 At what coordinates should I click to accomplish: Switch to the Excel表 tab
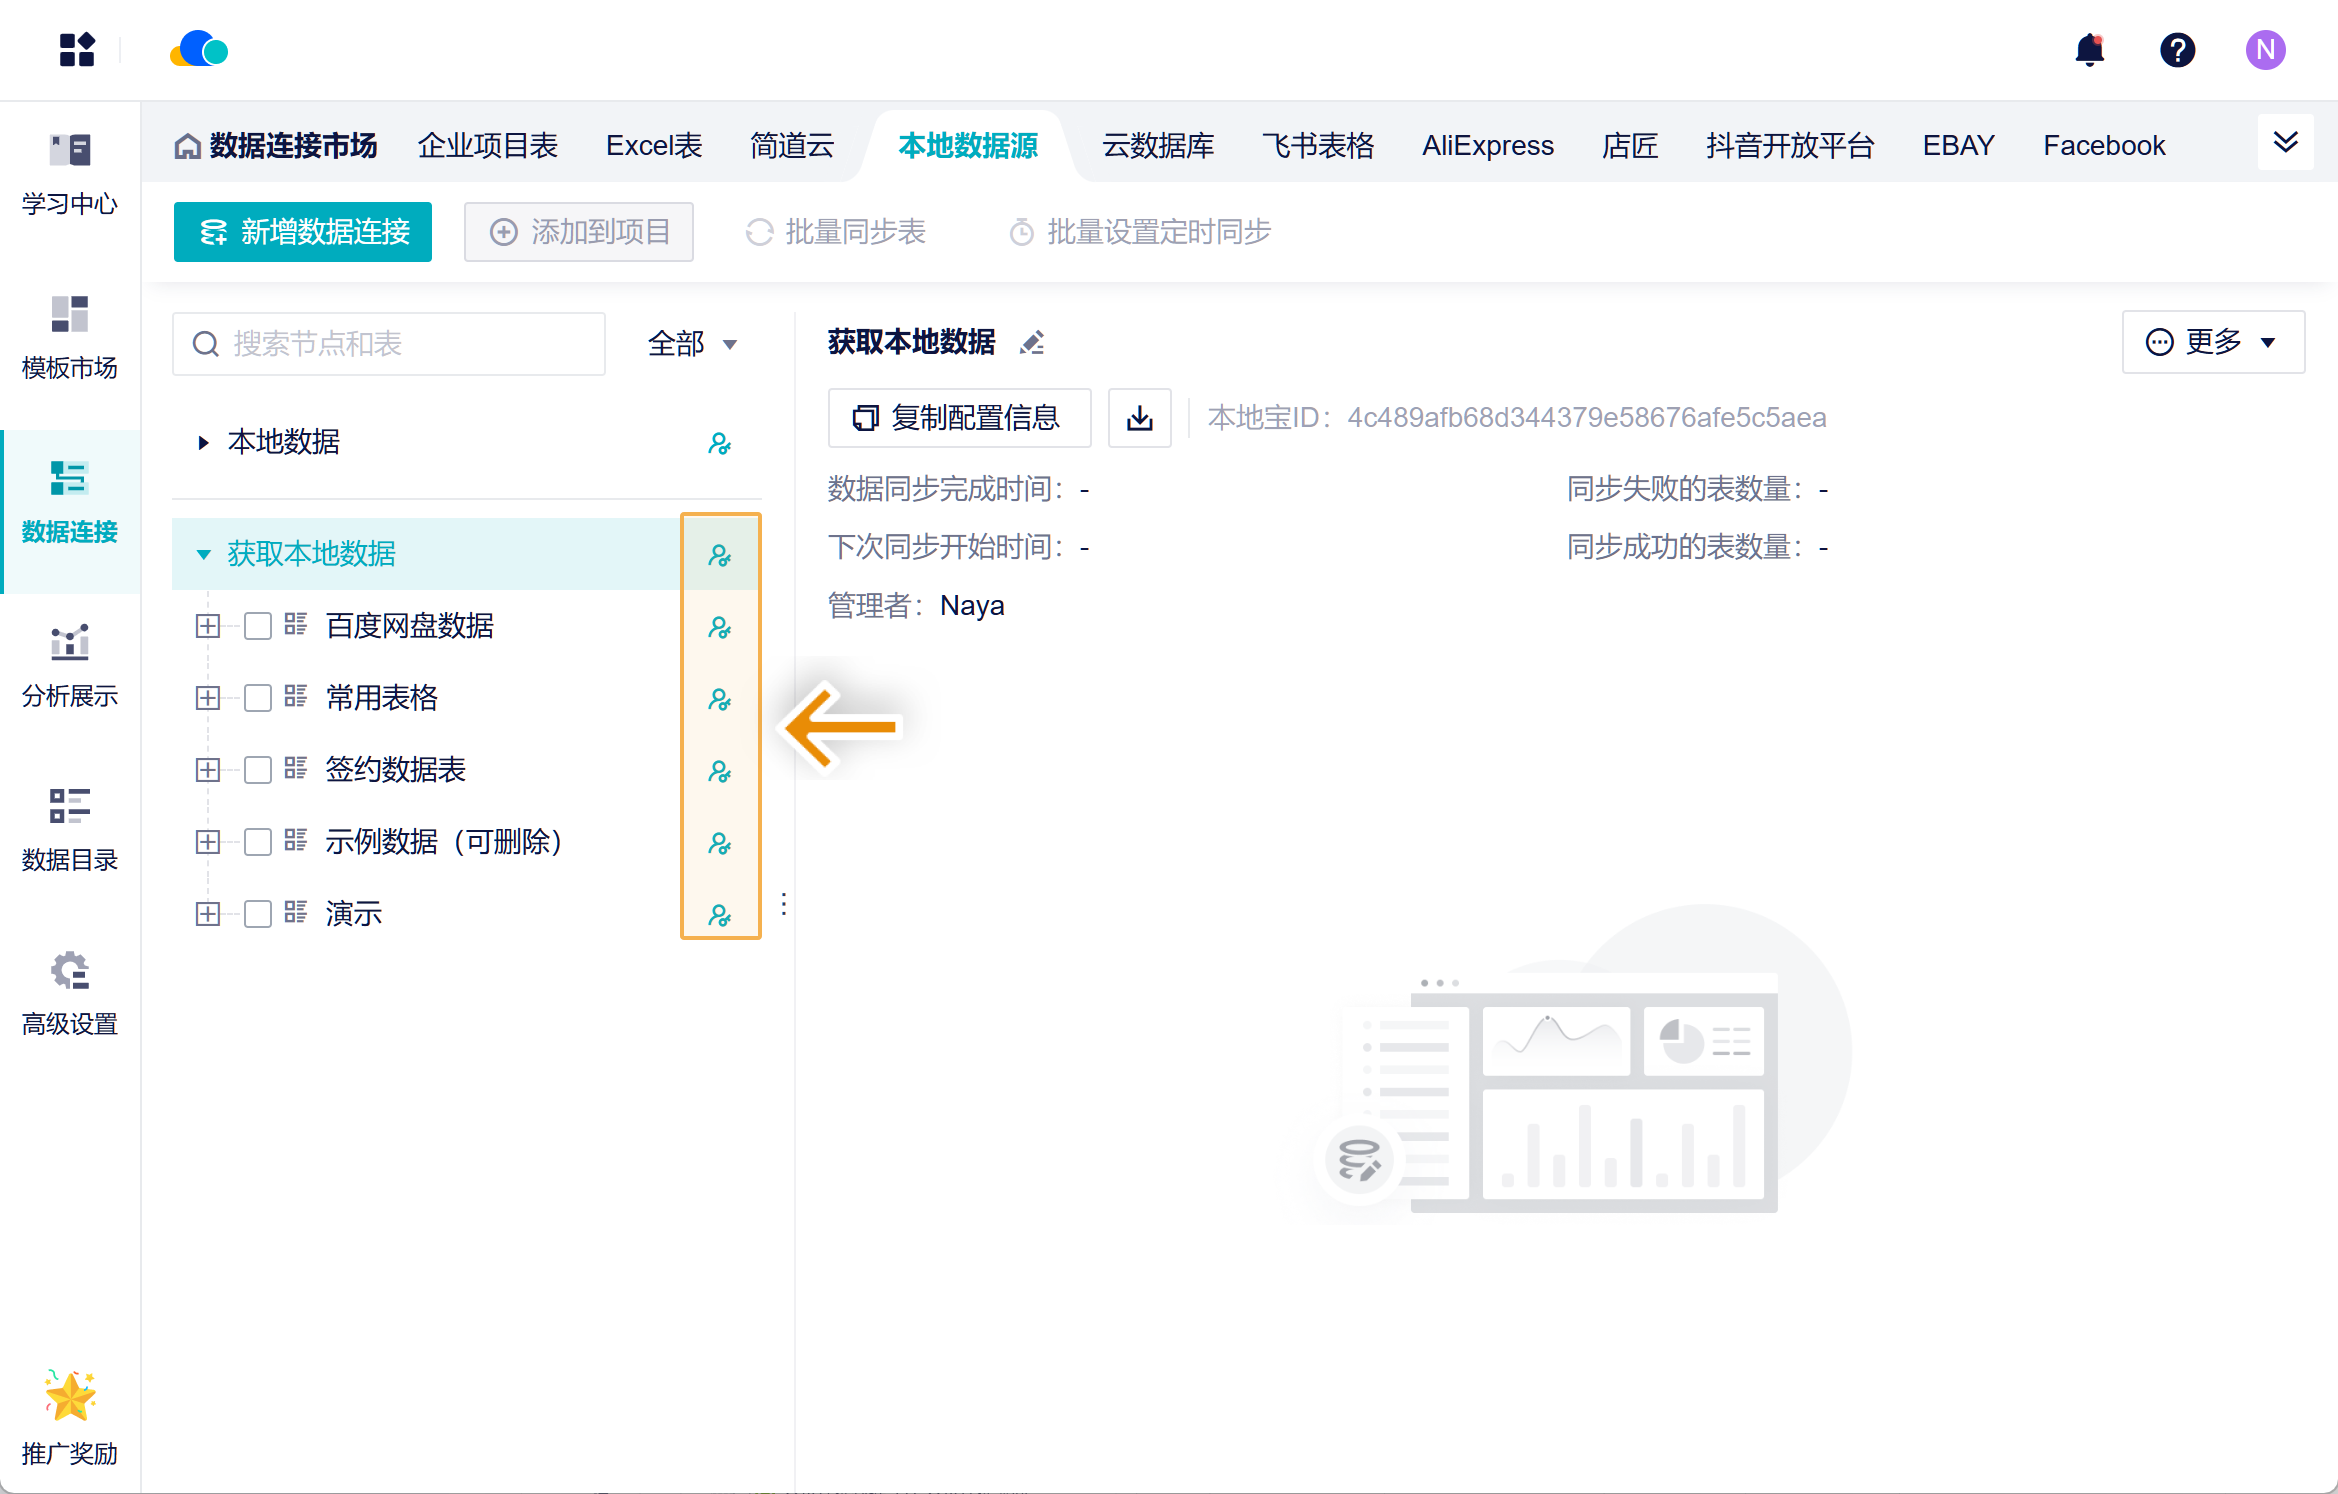653,146
